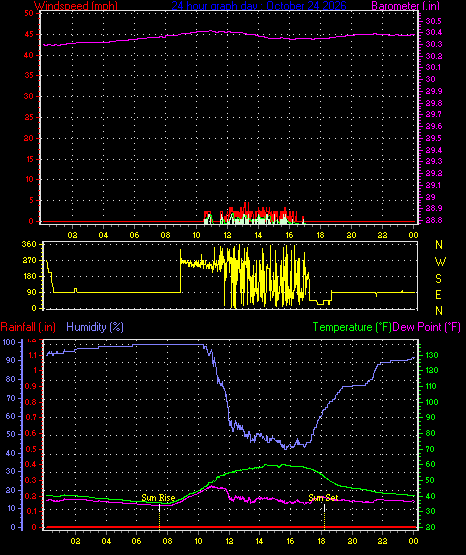Click the "28.8" barometer axis value
This screenshot has height=555, width=466.
coord(433,220)
